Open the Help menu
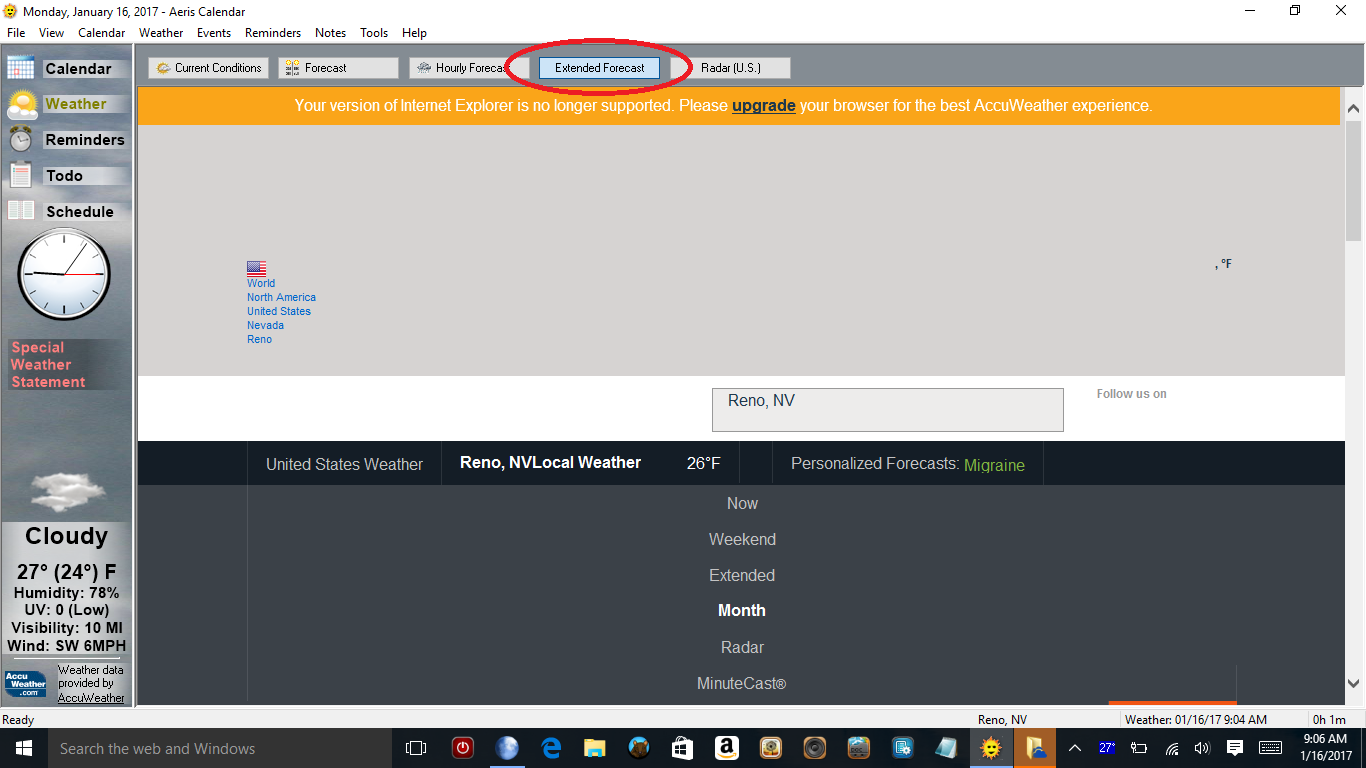The height and width of the screenshot is (768, 1366). pyautogui.click(x=414, y=33)
